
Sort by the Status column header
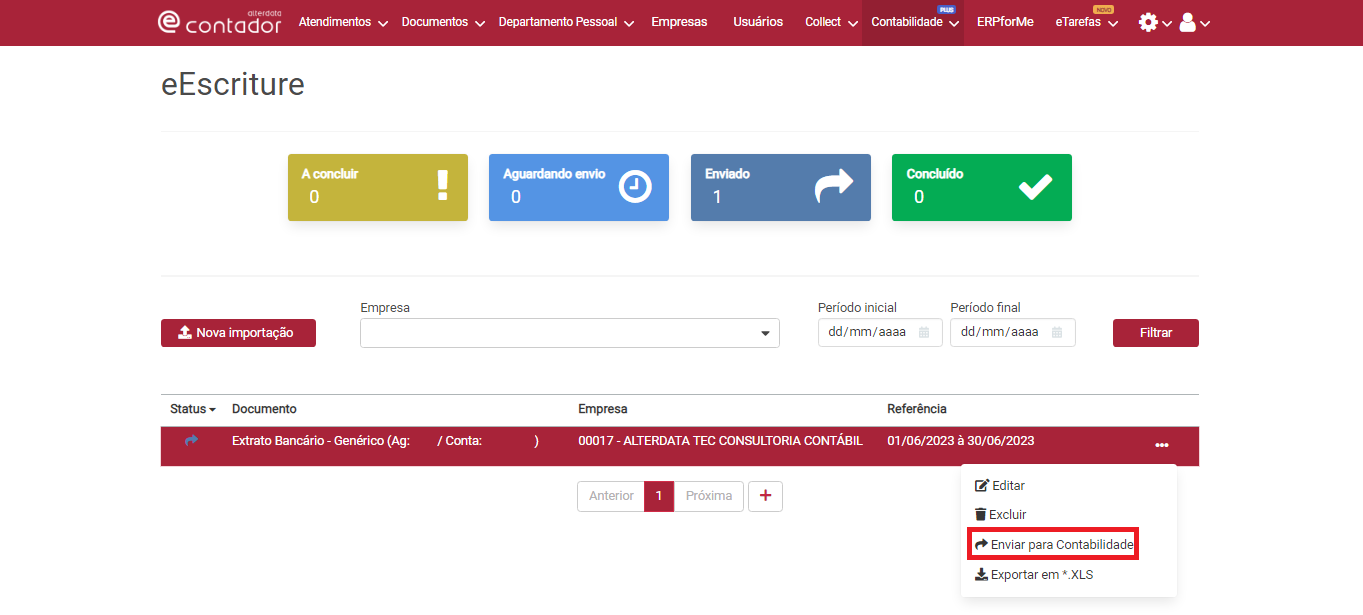[192, 409]
